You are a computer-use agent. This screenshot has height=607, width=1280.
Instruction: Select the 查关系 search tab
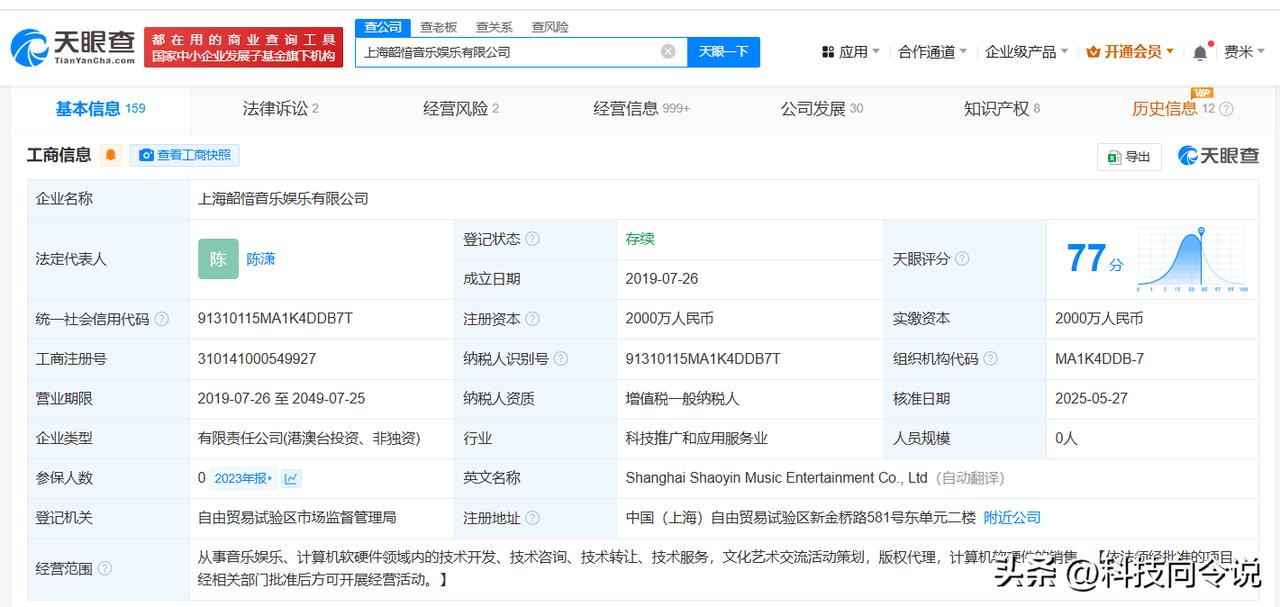coord(494,27)
